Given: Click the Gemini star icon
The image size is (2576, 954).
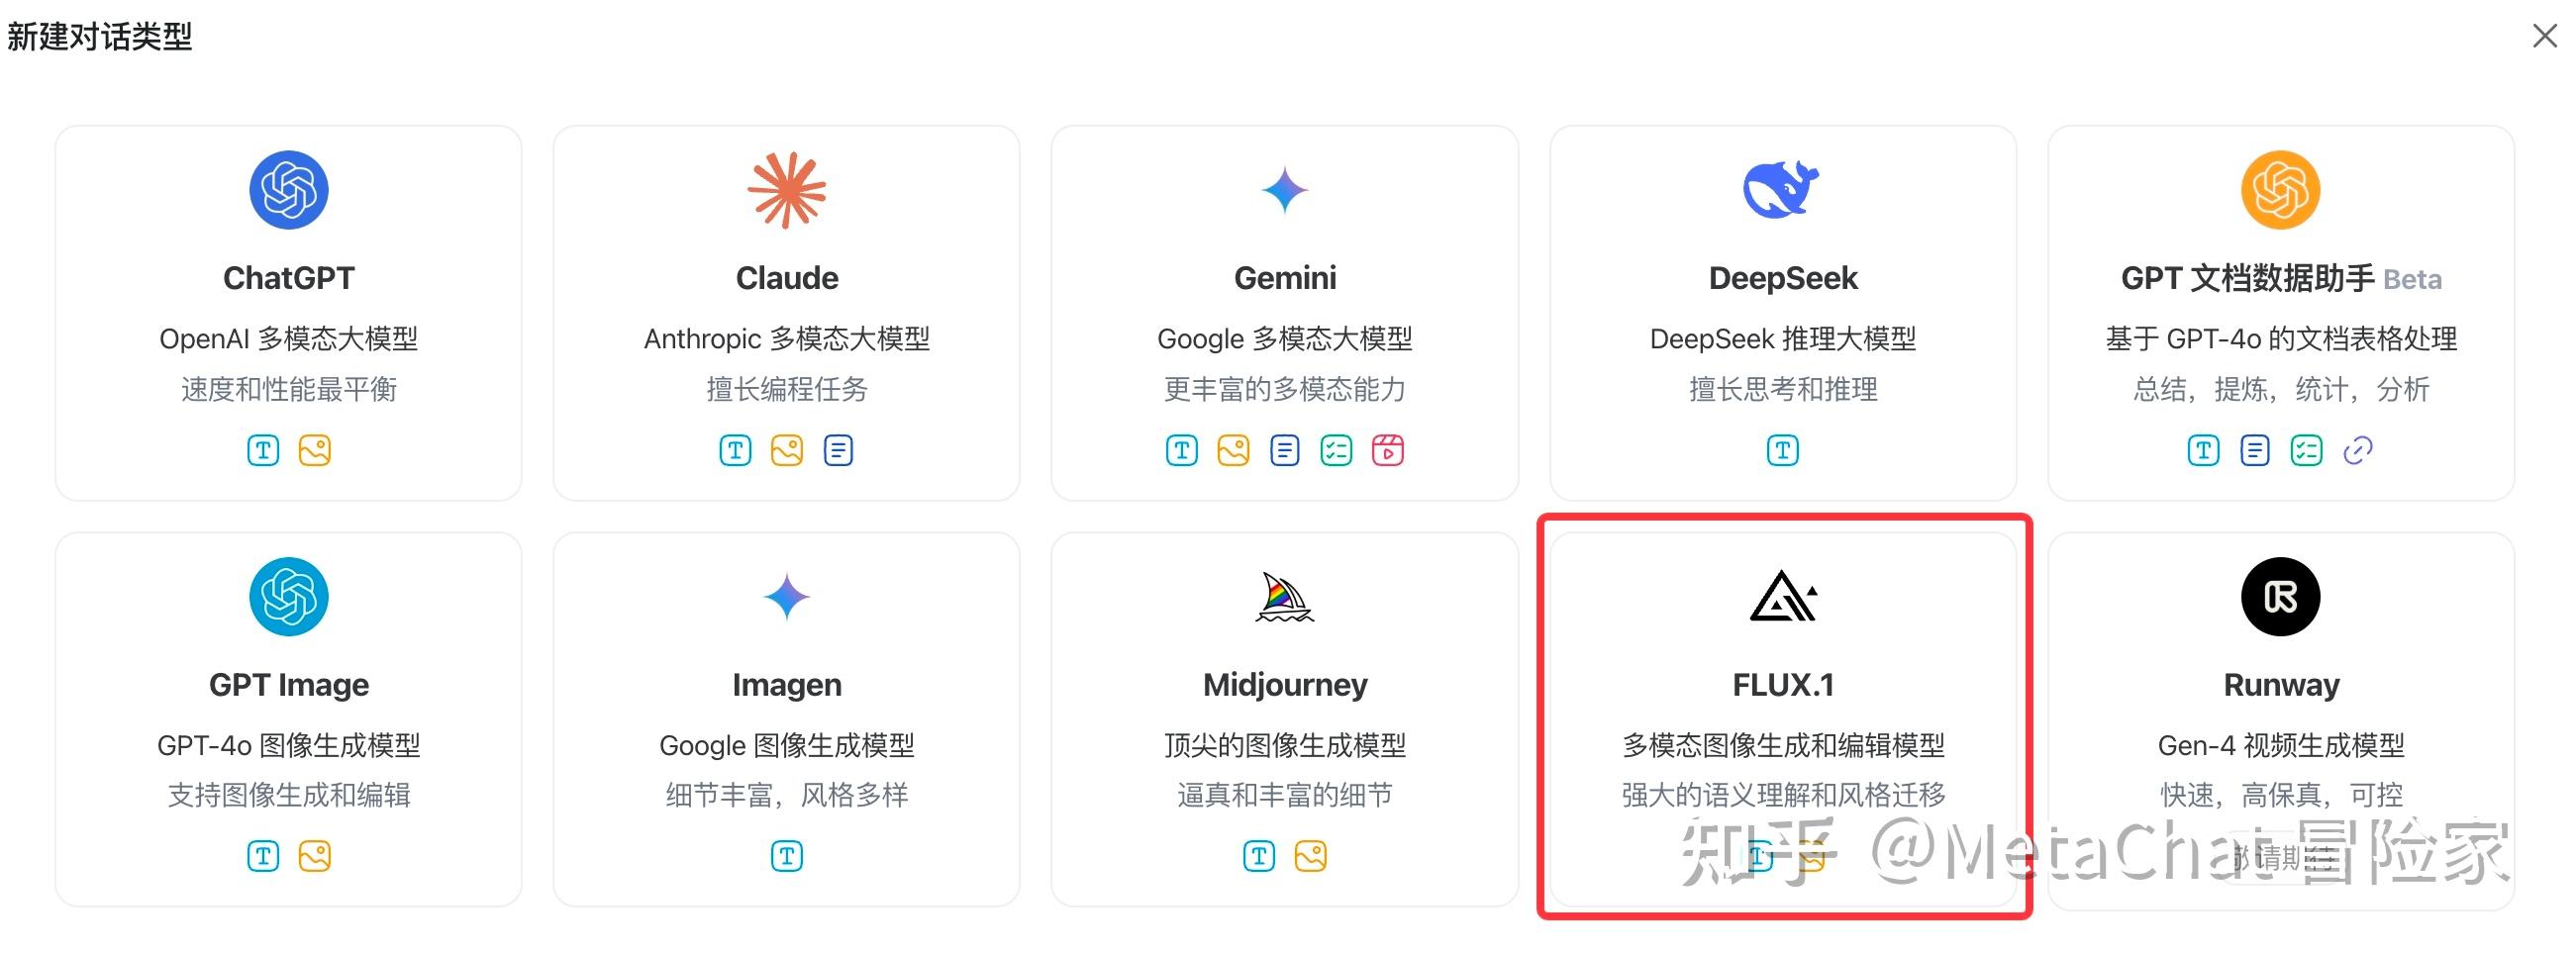Looking at the screenshot, I should [x=1284, y=189].
